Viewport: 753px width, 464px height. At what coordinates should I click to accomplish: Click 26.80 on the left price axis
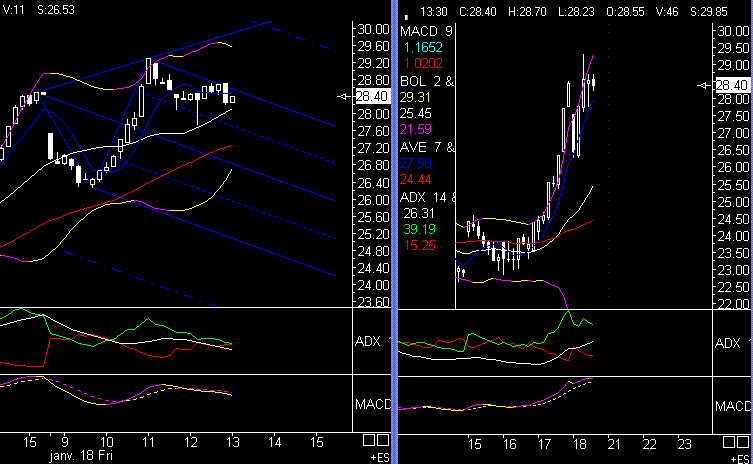(x=374, y=165)
